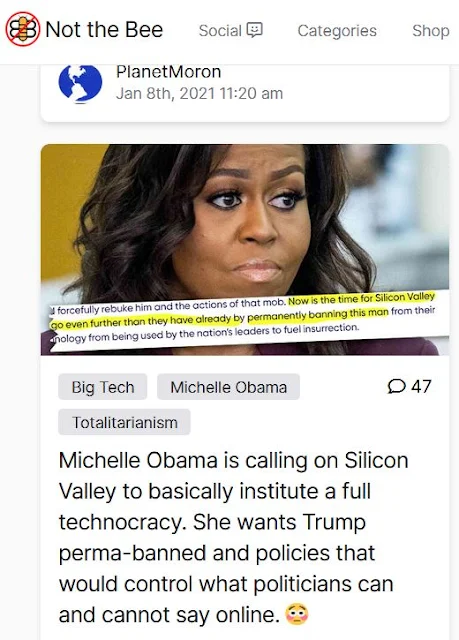Open the Michelle Obama article image
459x640 pixels.
click(x=245, y=250)
